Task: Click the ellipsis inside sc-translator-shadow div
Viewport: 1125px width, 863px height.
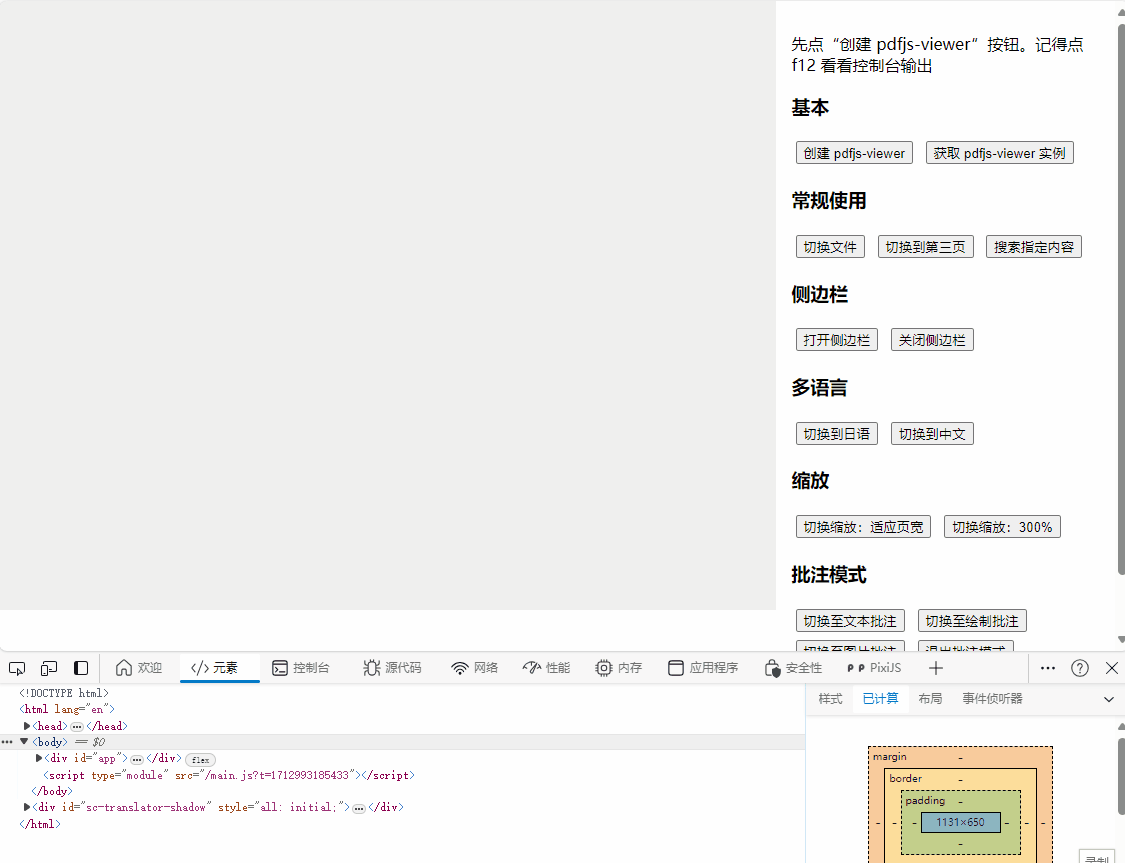Action: pos(359,808)
